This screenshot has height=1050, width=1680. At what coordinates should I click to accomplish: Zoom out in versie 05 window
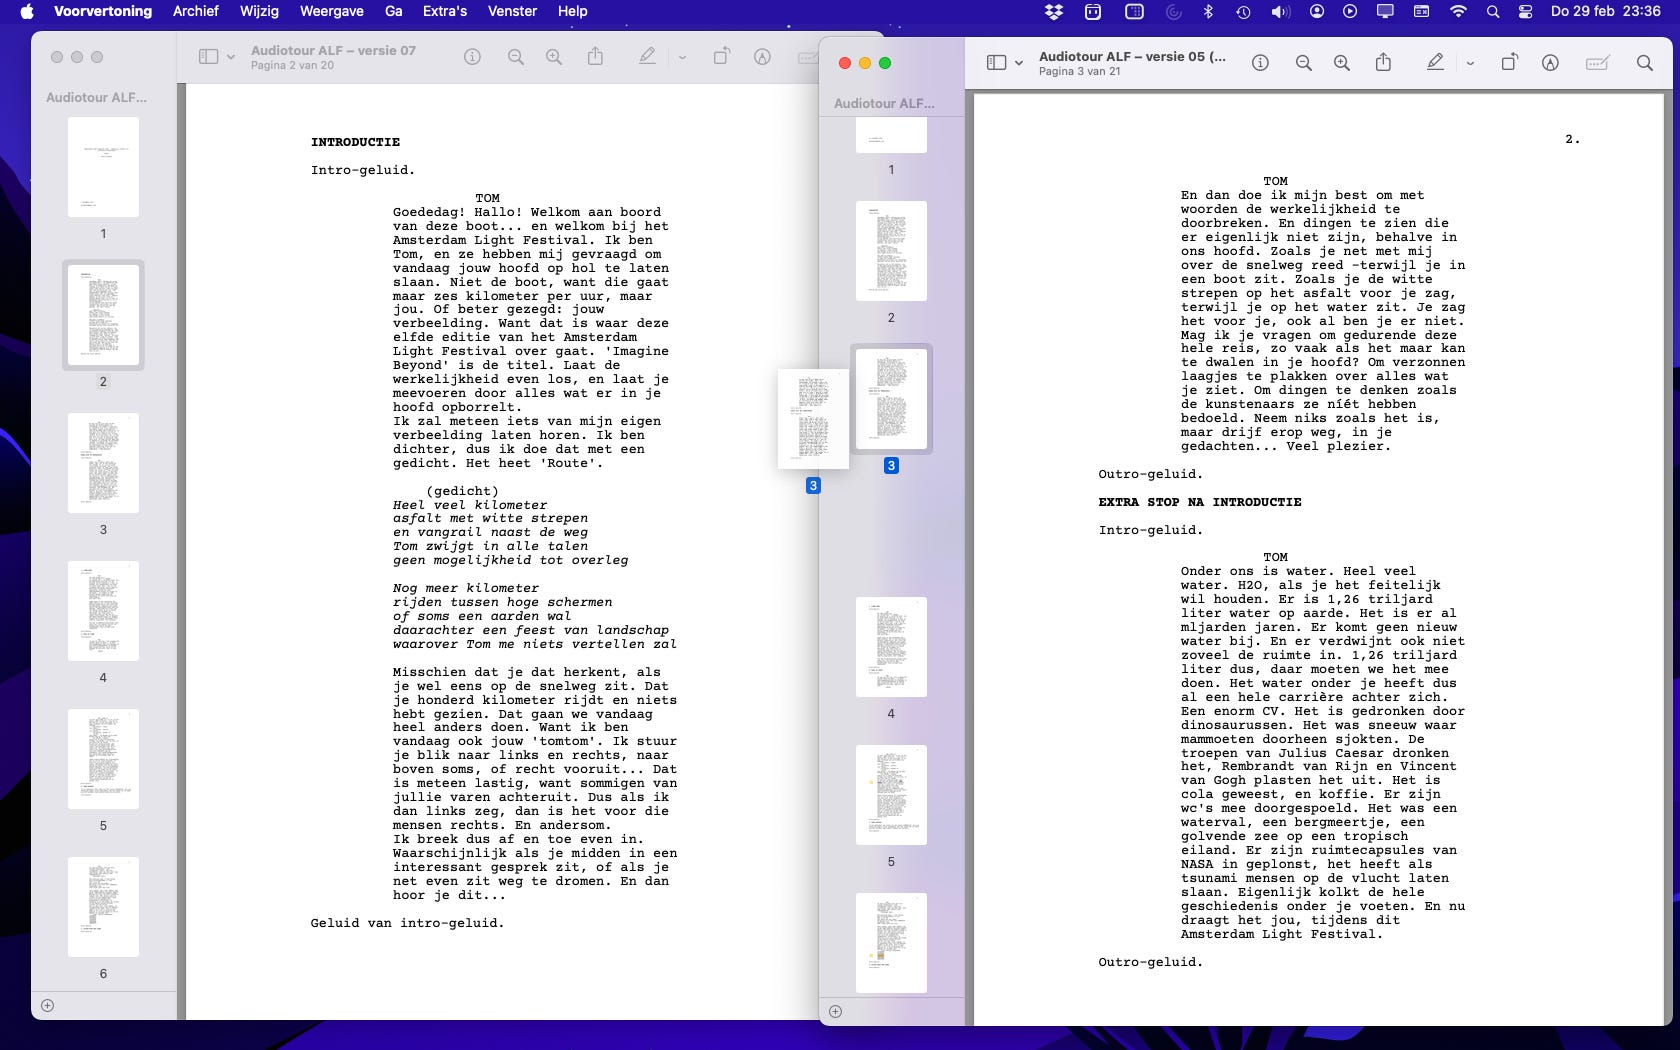click(1304, 63)
